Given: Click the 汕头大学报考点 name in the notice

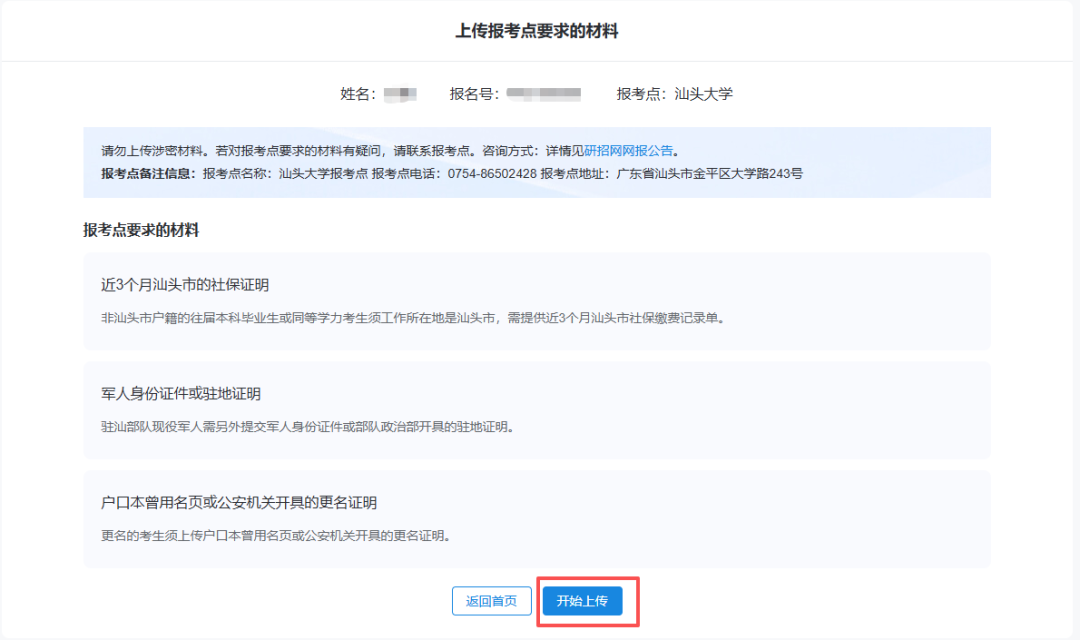Looking at the screenshot, I should click(323, 174).
